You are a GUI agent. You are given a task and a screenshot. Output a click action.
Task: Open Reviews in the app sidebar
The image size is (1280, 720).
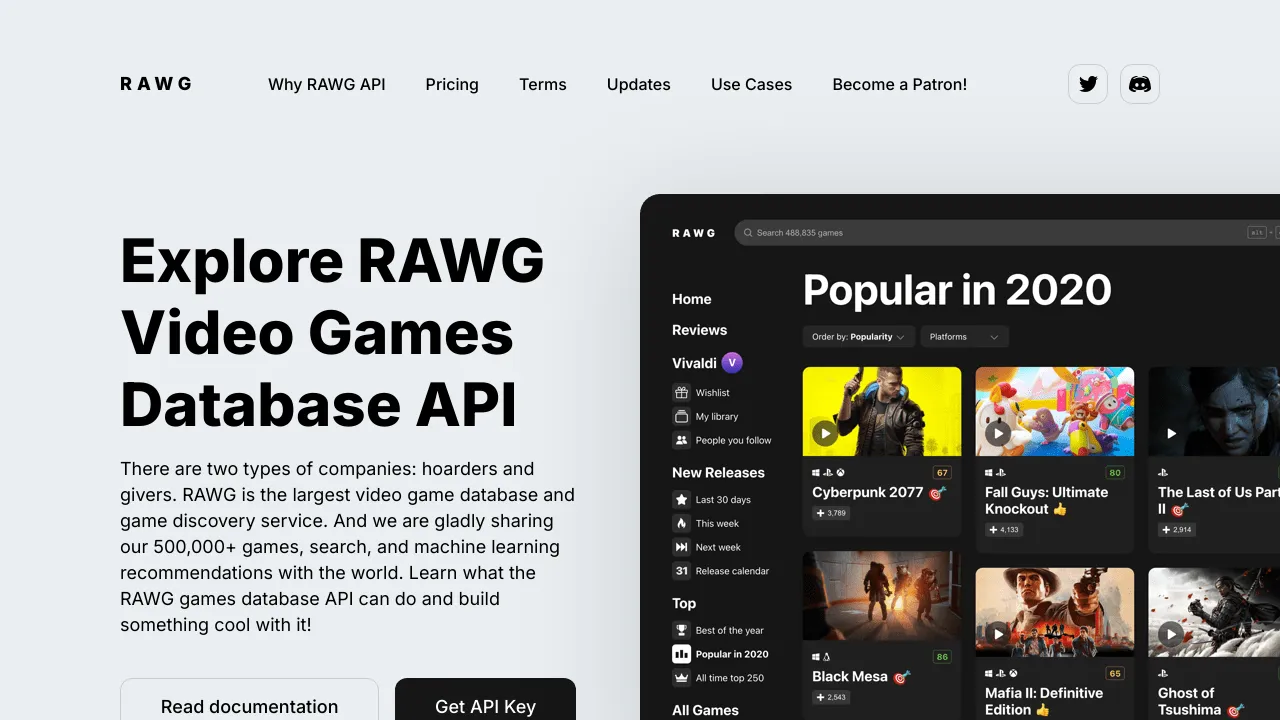tap(700, 330)
